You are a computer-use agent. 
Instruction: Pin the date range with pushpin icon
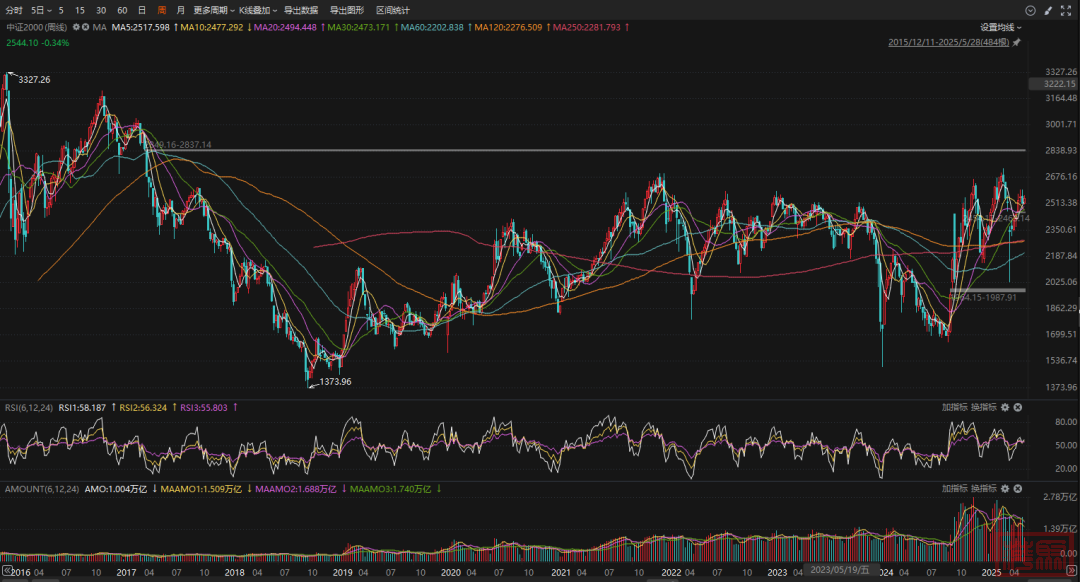[1017, 42]
